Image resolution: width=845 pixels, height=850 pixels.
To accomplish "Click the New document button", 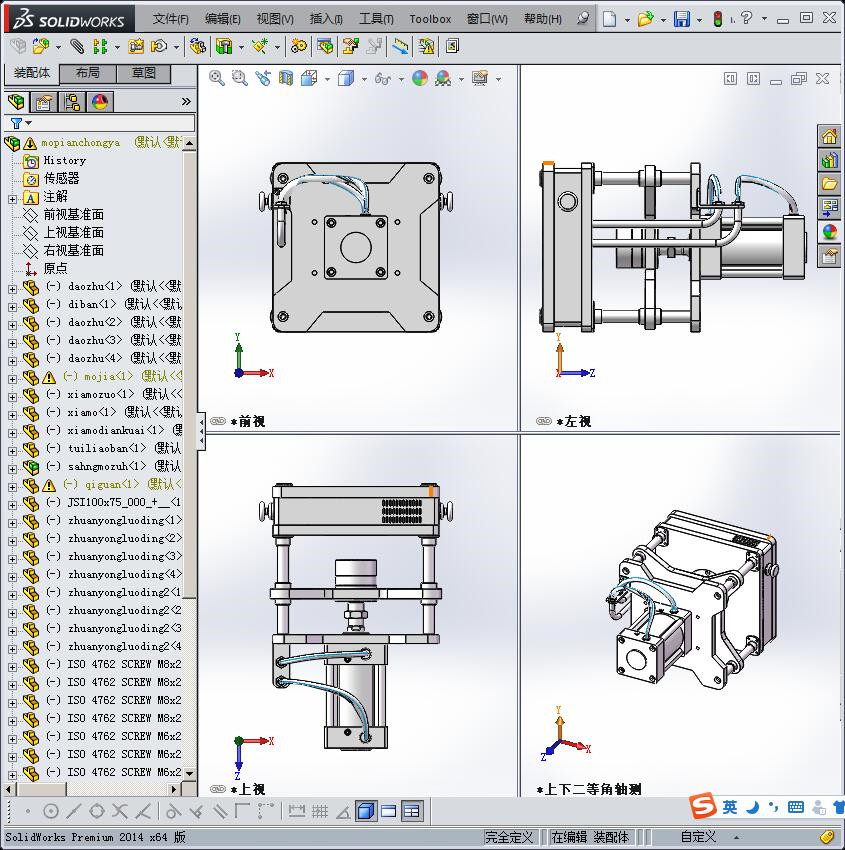I will (x=610, y=19).
